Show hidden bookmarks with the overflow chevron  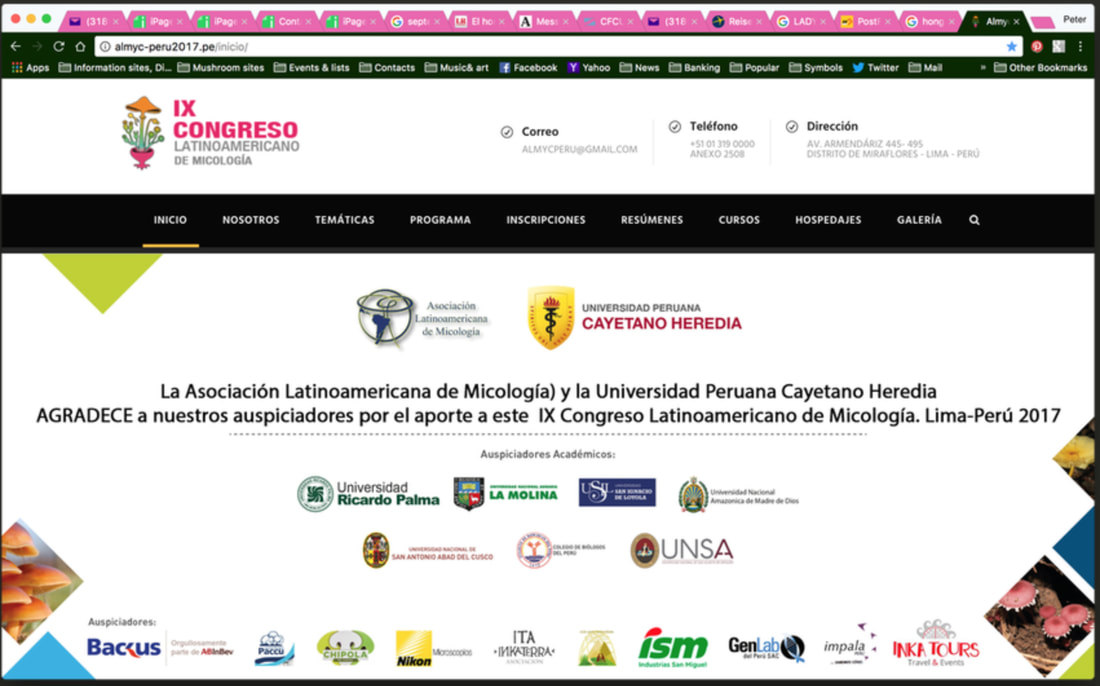[982, 67]
